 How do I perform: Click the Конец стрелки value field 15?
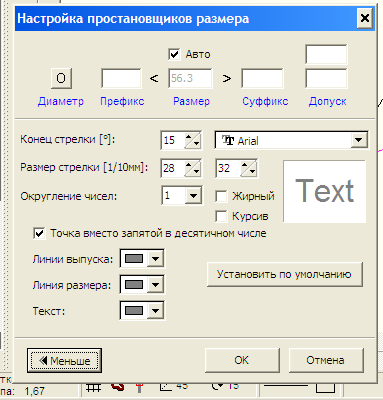click(x=173, y=140)
